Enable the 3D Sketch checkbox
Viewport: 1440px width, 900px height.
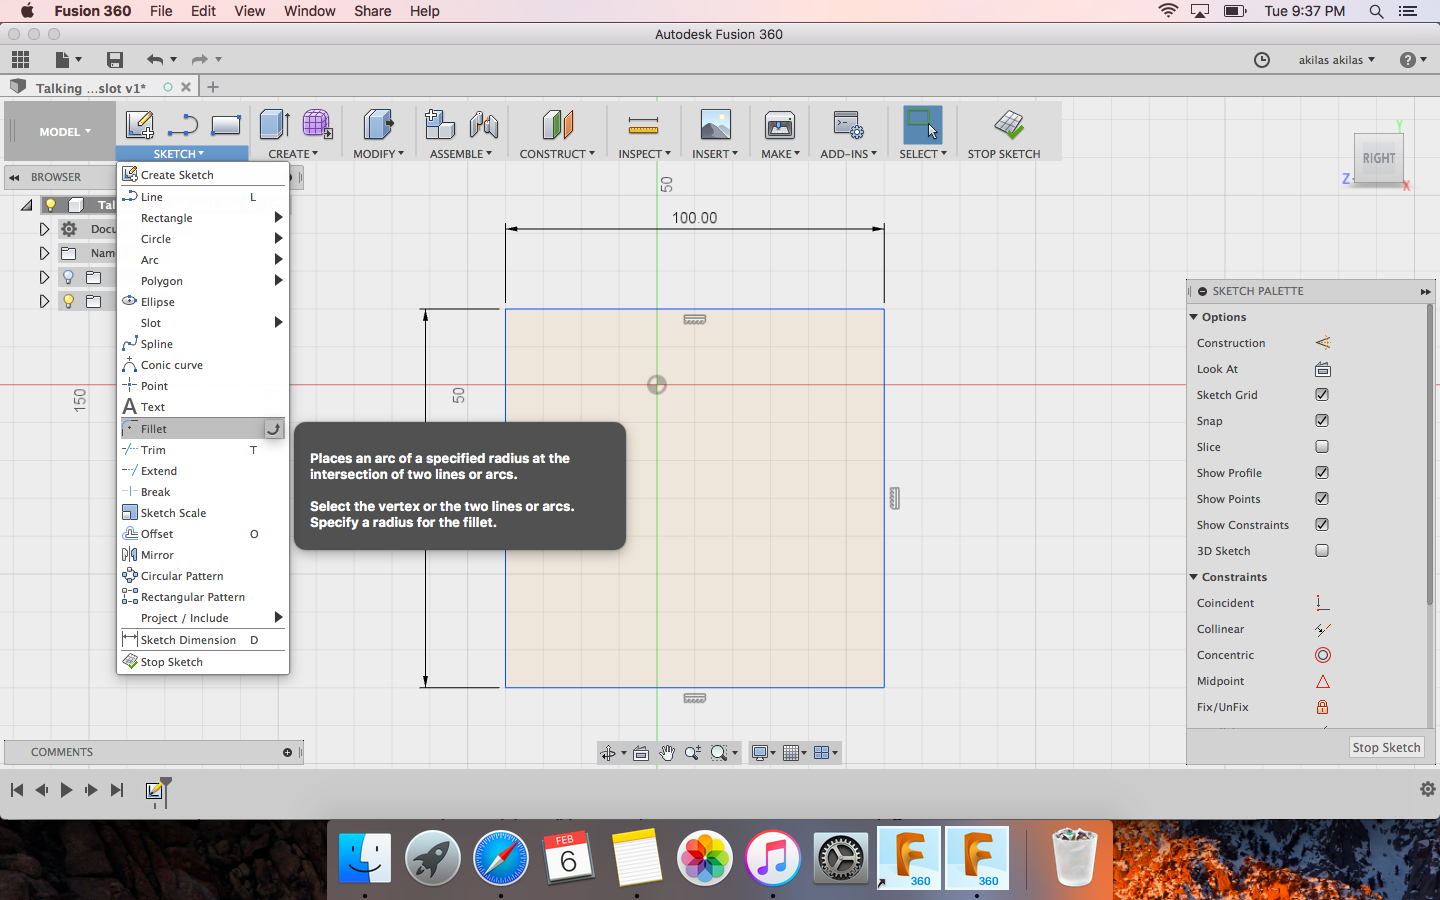(x=1322, y=551)
